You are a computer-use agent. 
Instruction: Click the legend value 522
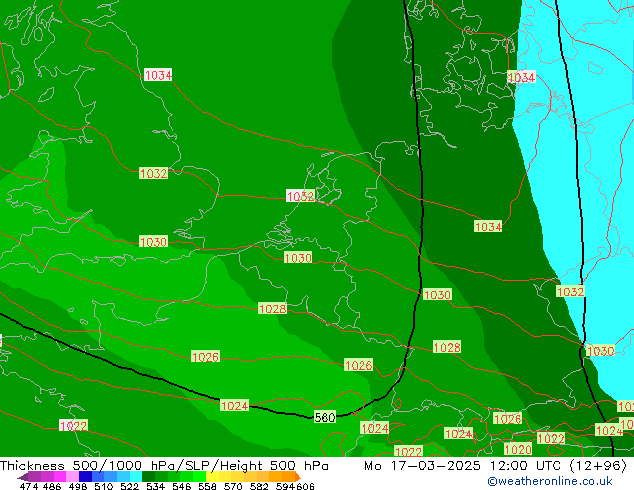click(x=129, y=486)
